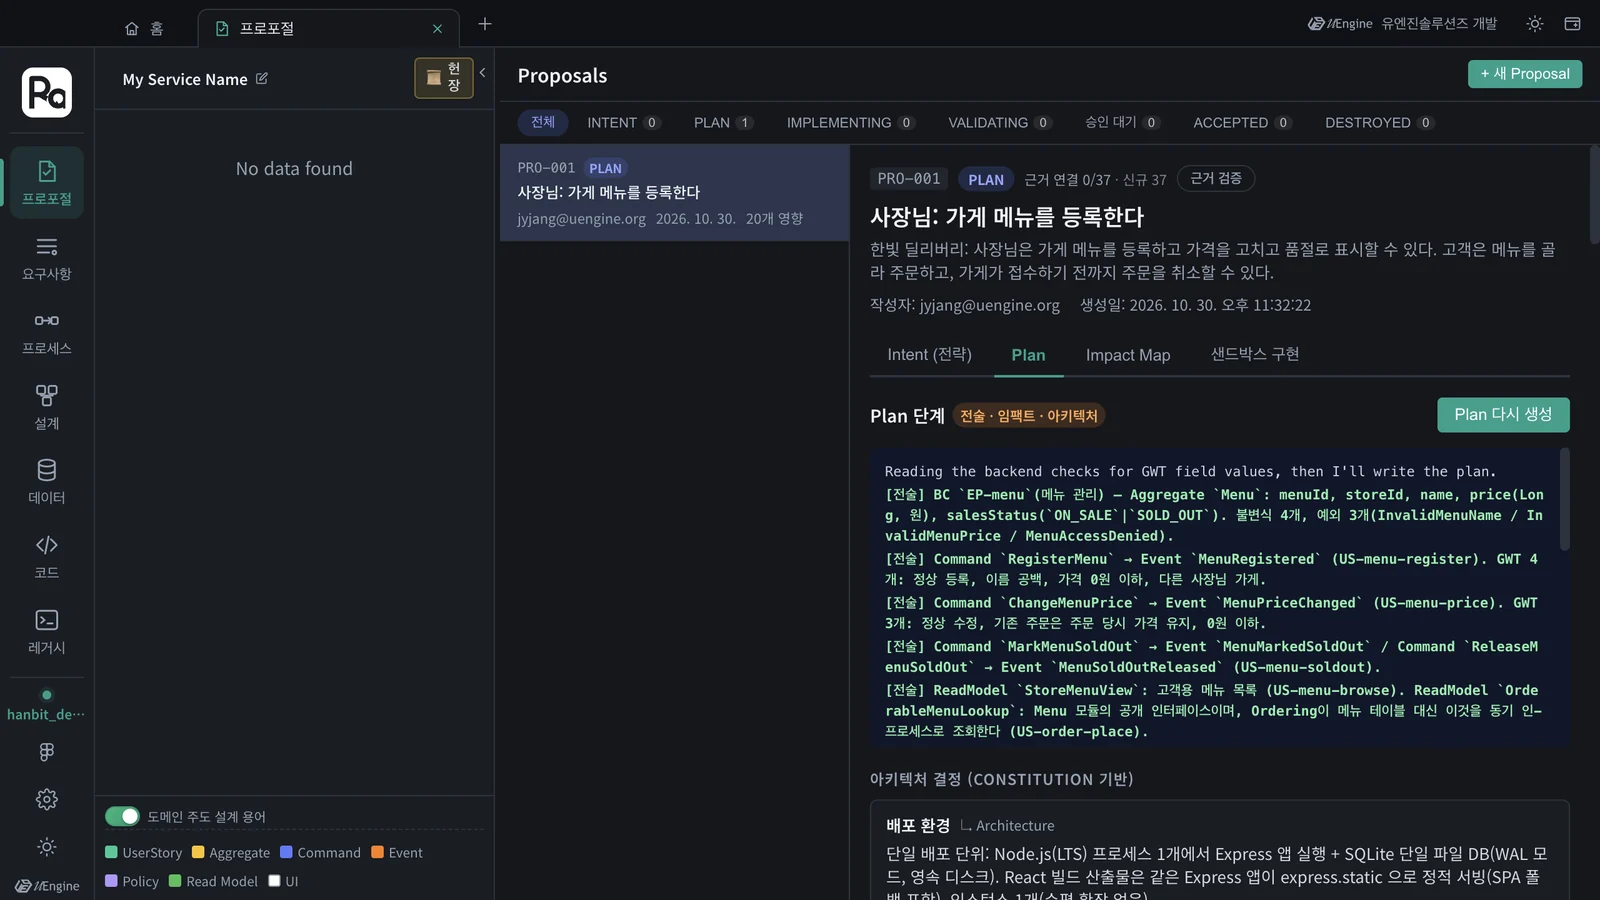Viewport: 1600px width, 900px height.
Task: Add a new tab with plus icon
Action: click(485, 24)
